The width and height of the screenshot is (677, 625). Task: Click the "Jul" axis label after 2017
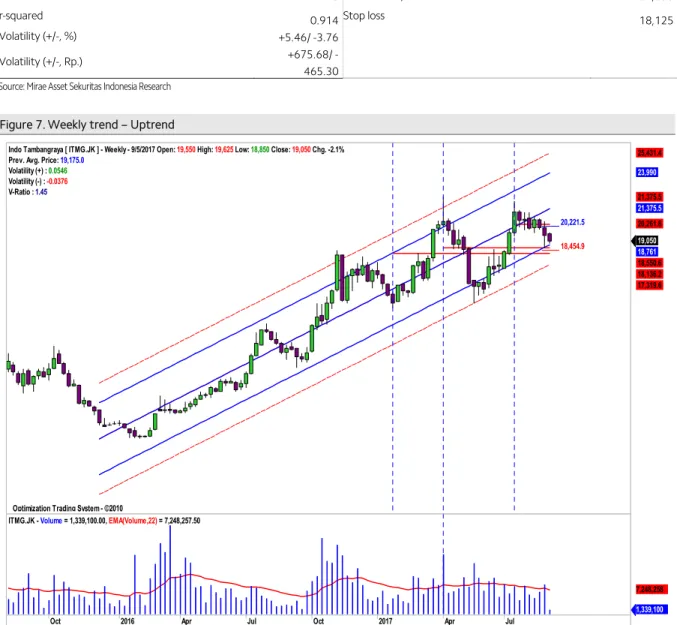[x=510, y=621]
